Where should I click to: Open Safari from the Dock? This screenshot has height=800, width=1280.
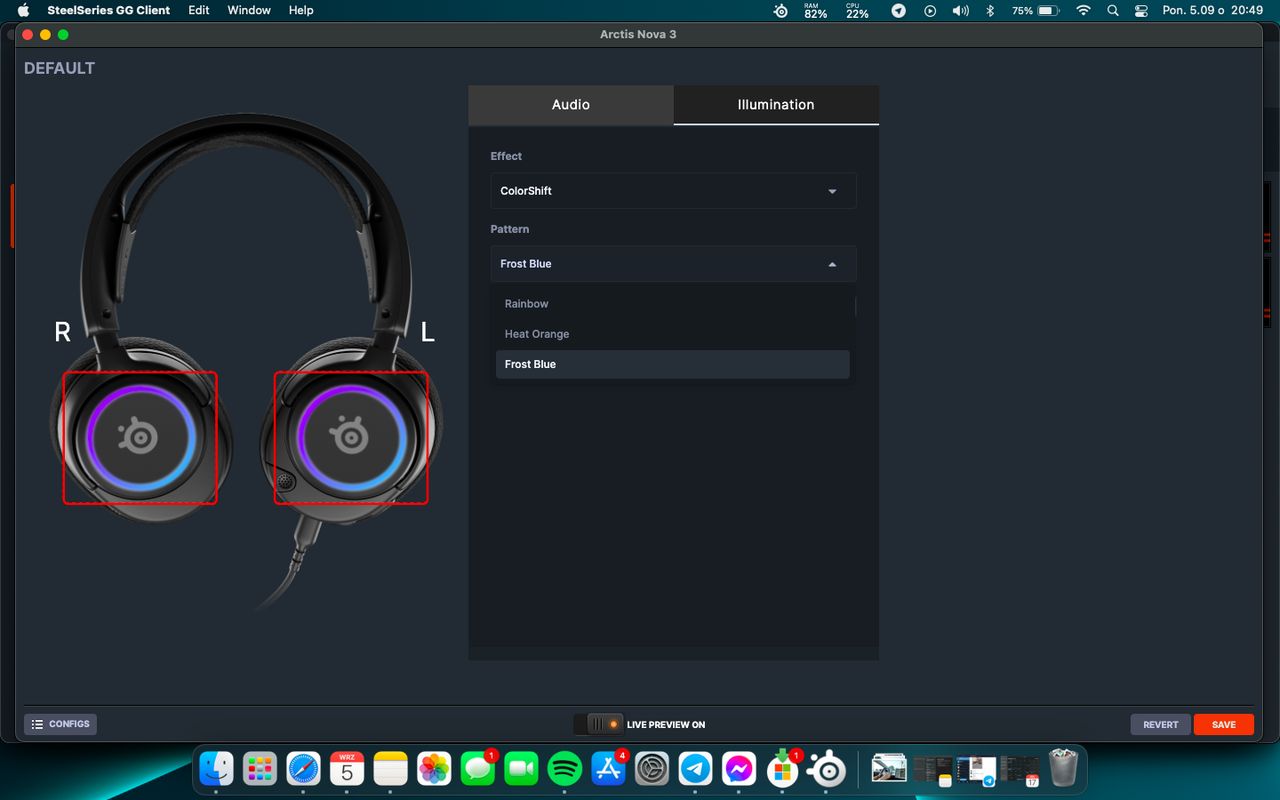coord(303,768)
